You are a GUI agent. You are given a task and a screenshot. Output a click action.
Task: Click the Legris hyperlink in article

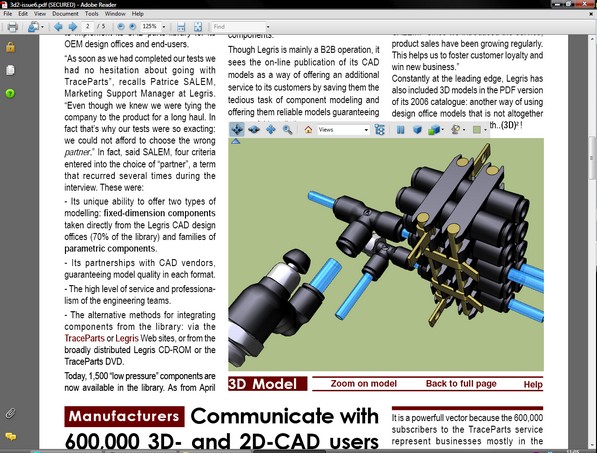(127, 338)
